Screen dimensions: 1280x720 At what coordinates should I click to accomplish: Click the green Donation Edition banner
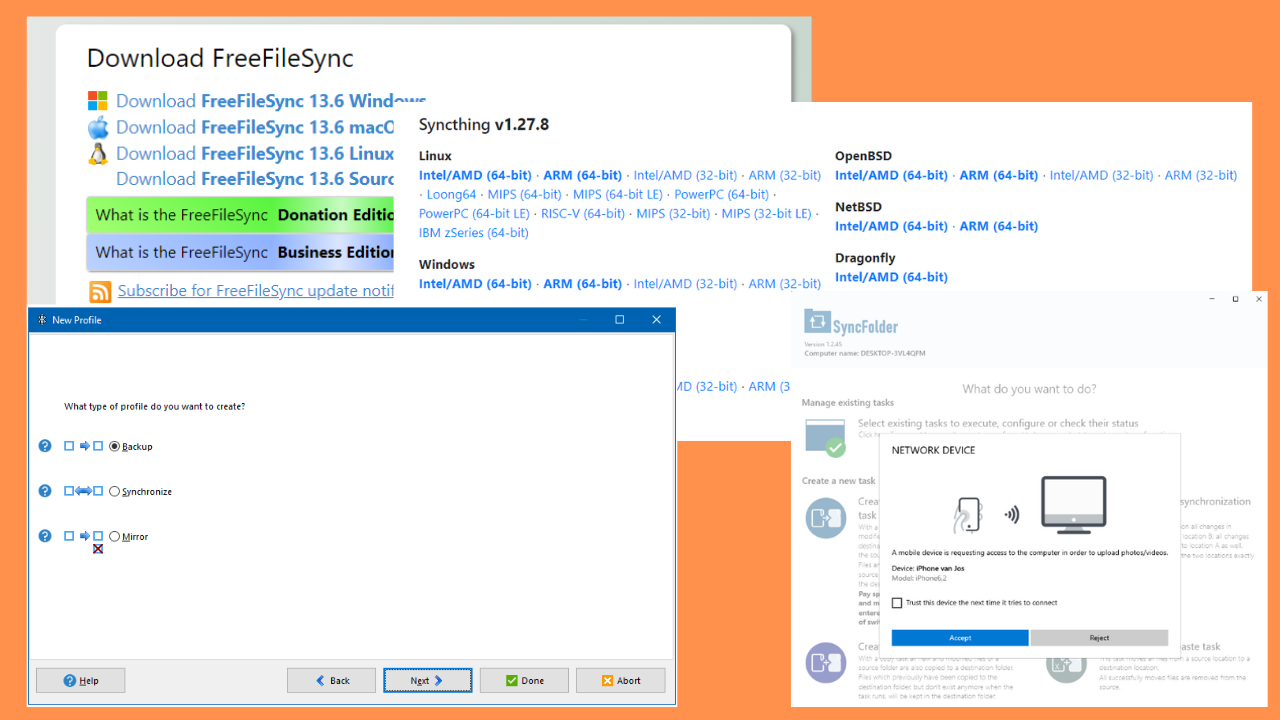(240, 215)
